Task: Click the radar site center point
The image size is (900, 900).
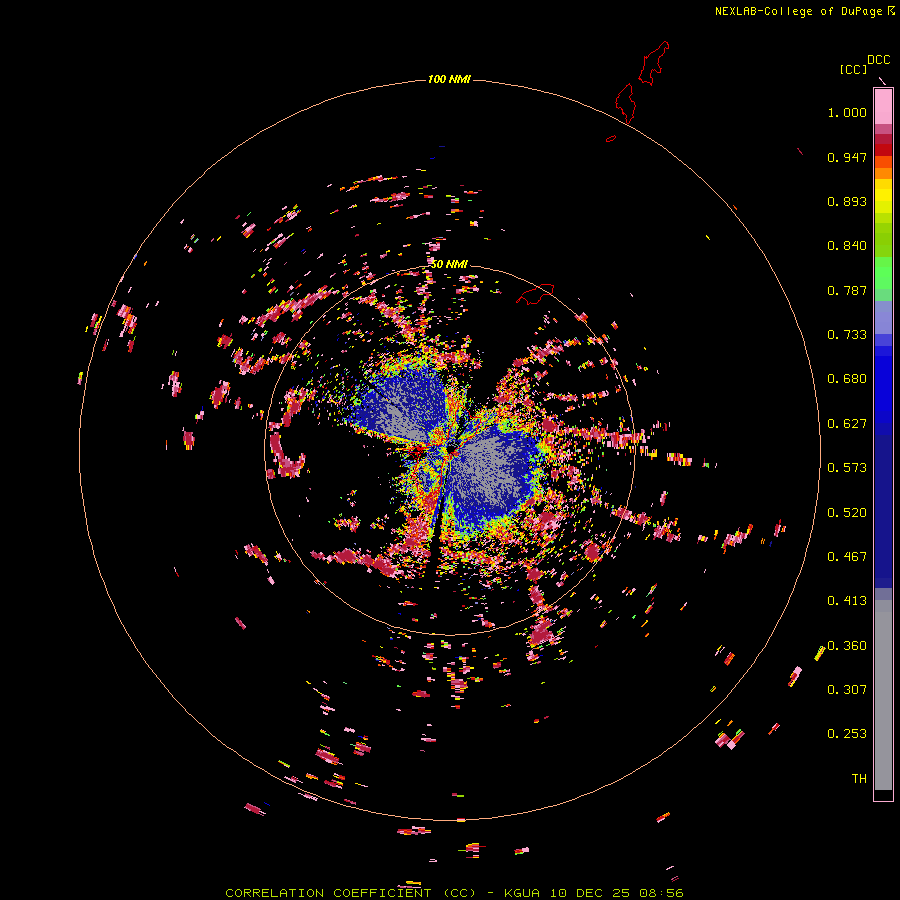Action: (x=453, y=450)
